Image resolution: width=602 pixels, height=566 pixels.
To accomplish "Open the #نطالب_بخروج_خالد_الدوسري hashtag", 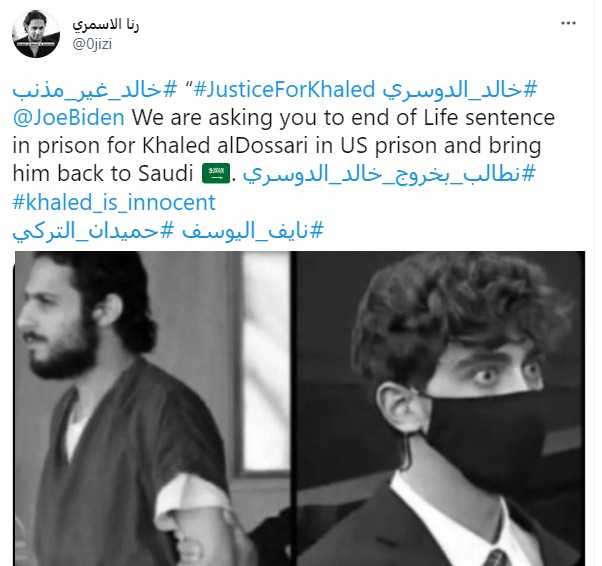I will click(x=389, y=174).
